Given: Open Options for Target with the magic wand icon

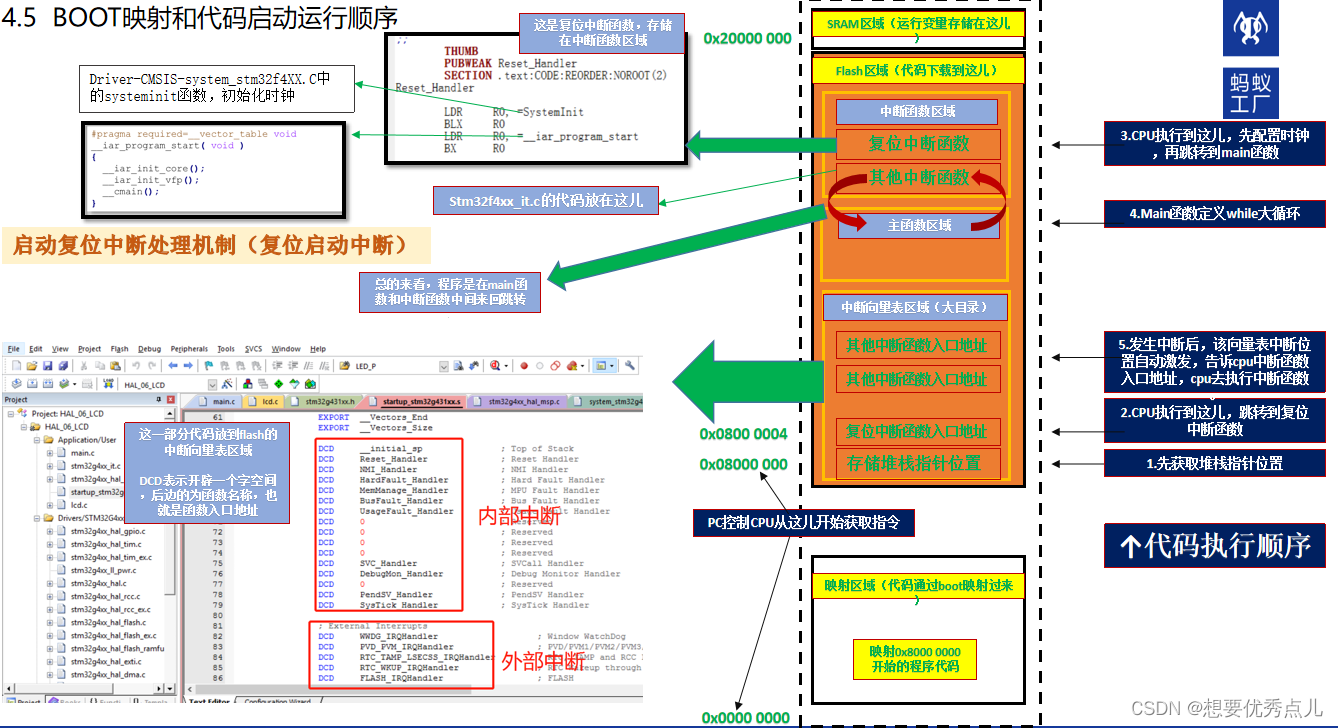Looking at the screenshot, I should 227,384.
